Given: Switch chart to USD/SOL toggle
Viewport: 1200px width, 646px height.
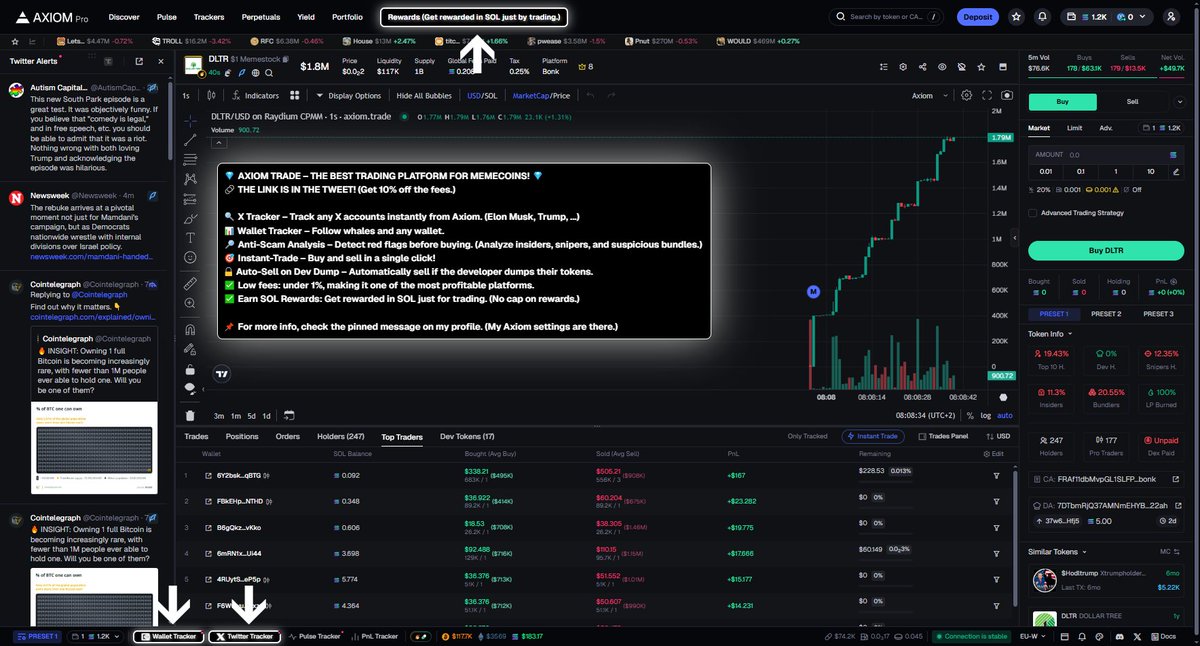Looking at the screenshot, I should coord(481,96).
